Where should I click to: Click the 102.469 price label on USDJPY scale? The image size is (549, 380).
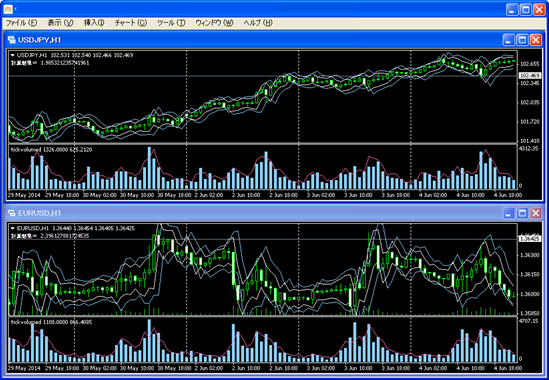(x=530, y=75)
